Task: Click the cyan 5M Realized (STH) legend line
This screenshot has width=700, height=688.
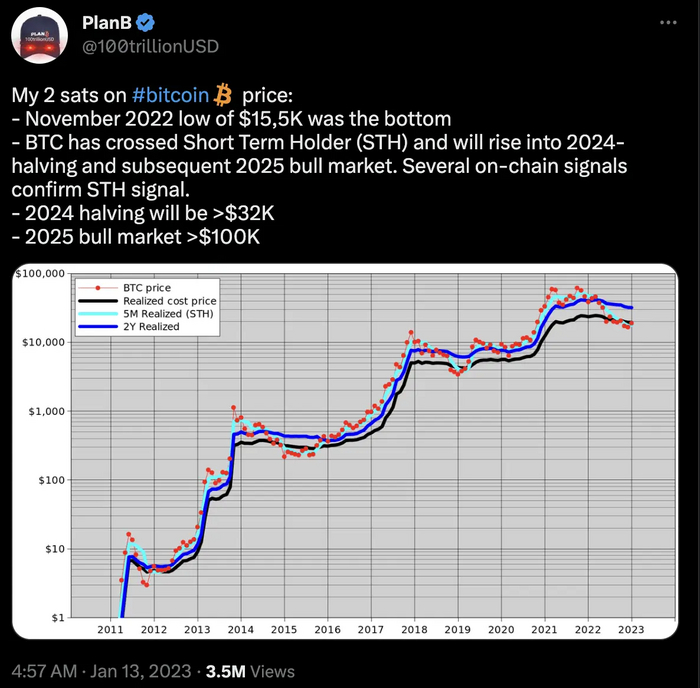Action: [98, 313]
